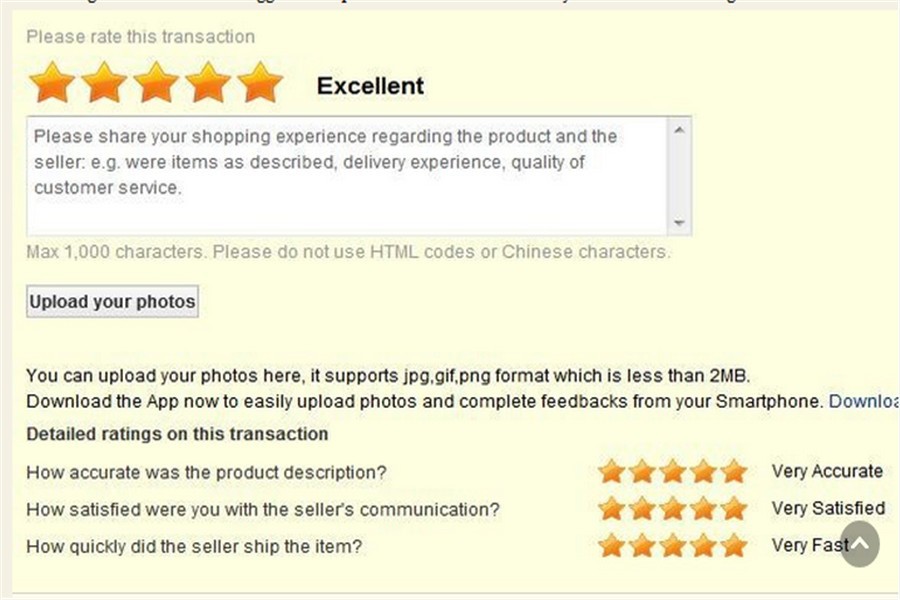The width and height of the screenshot is (900, 600).
Task: Give shipping speed five stars
Action: pyautogui.click(x=734, y=546)
